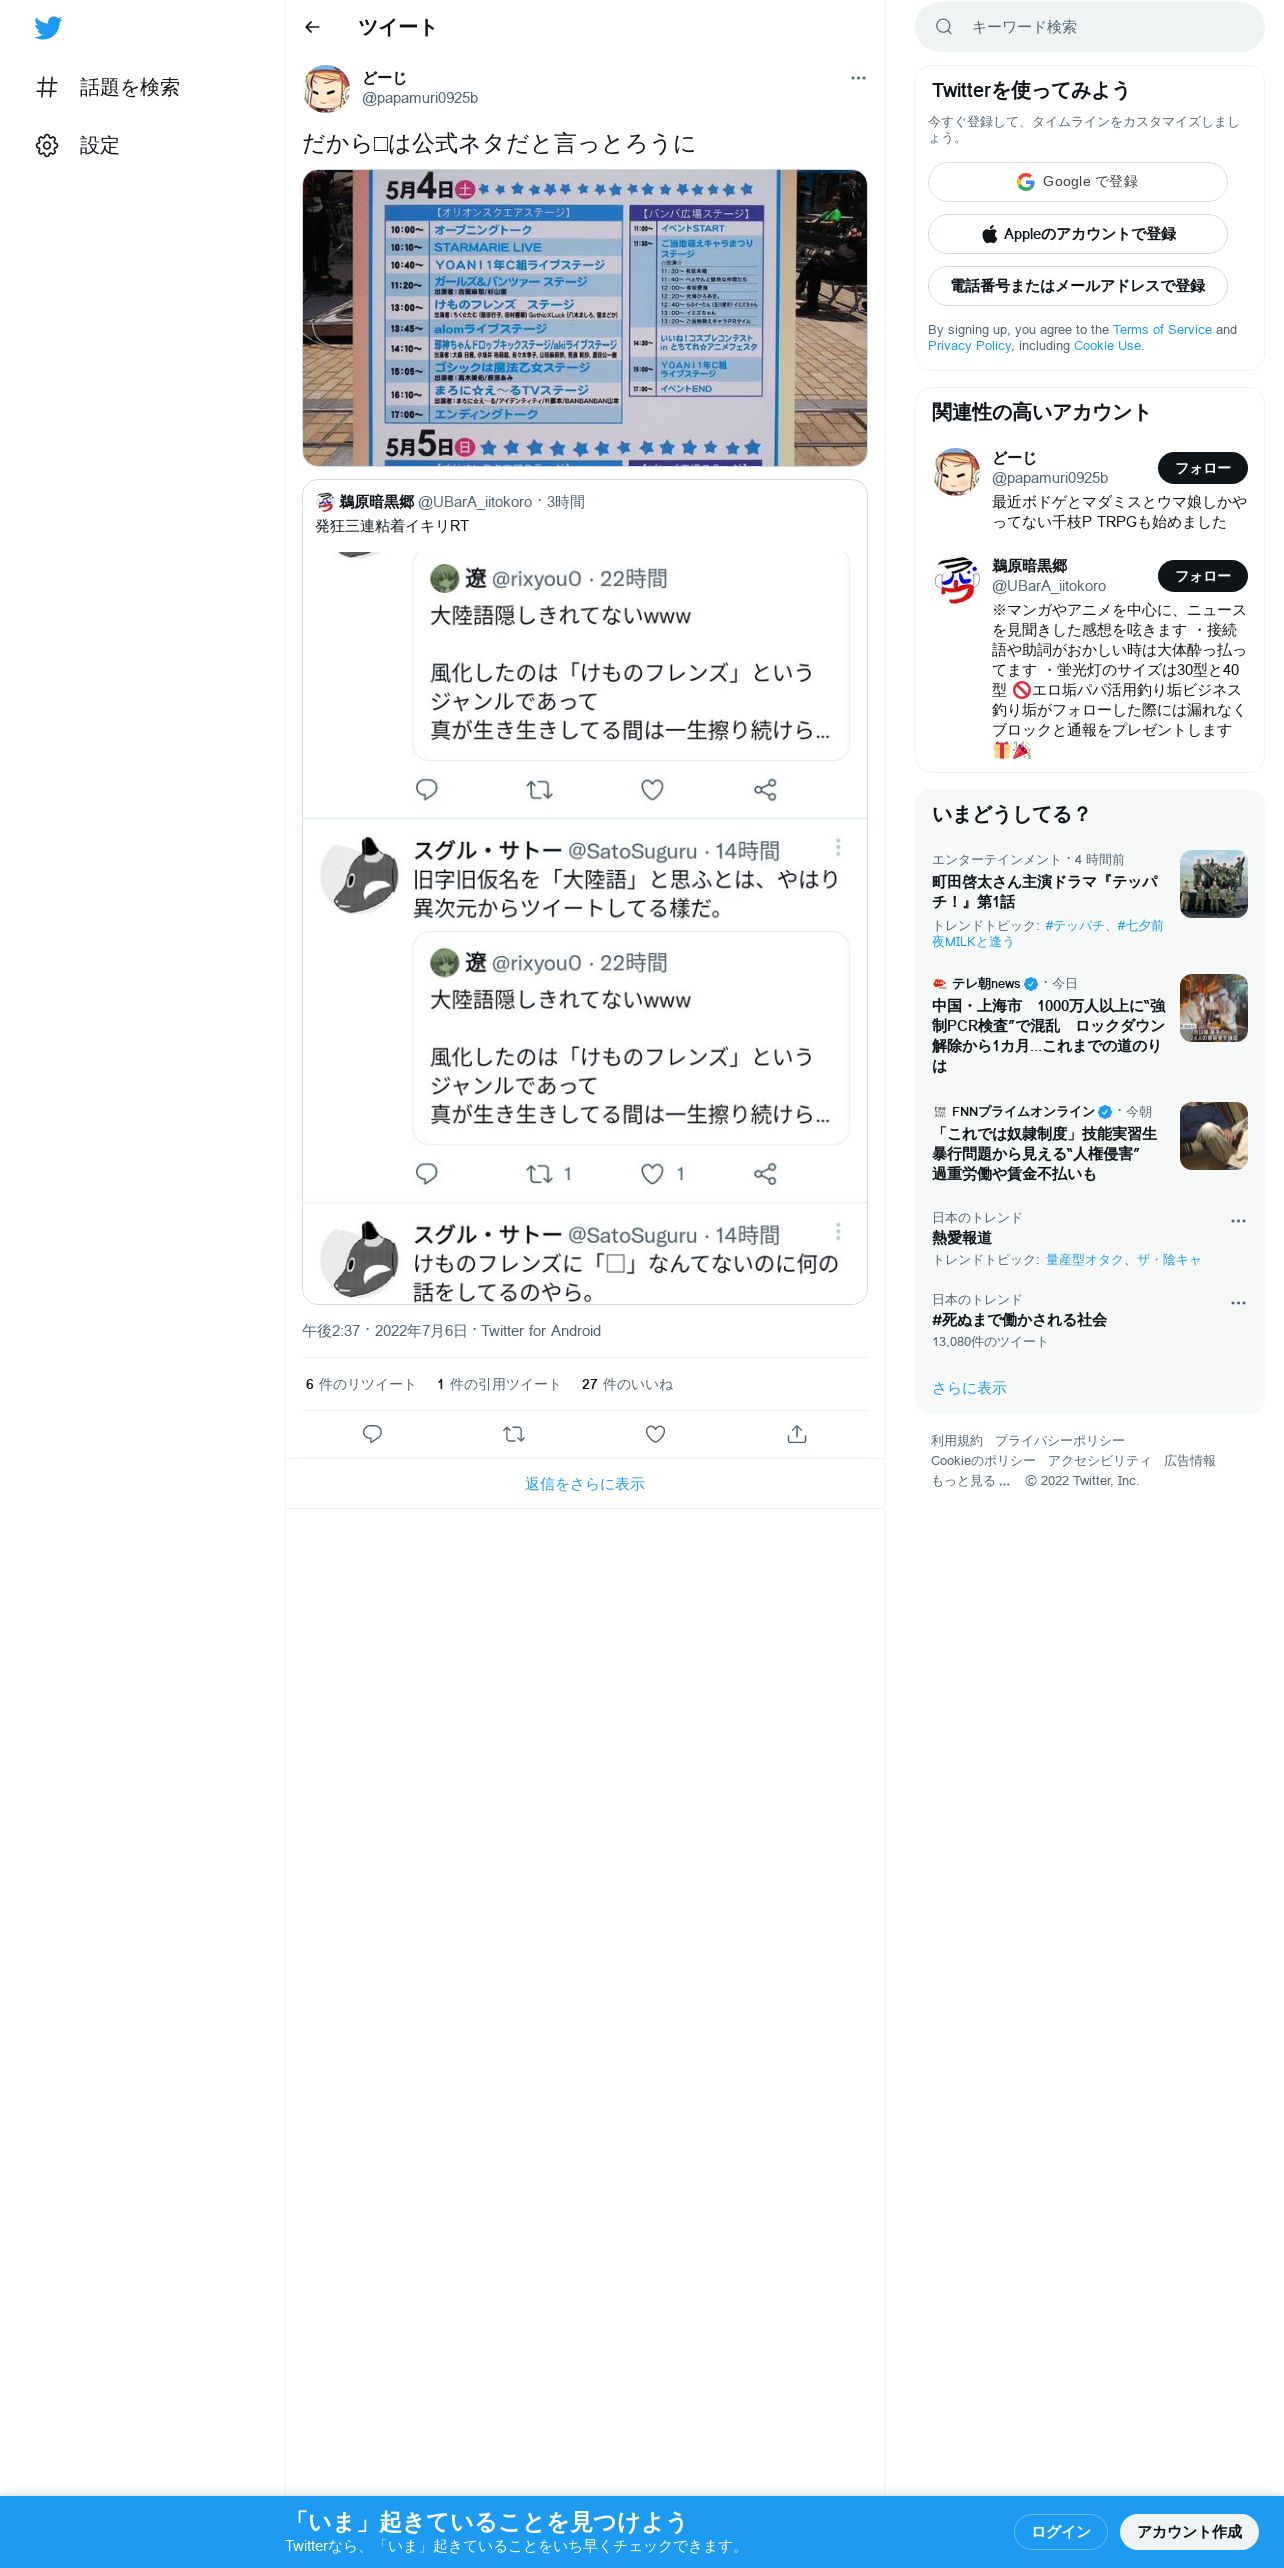The width and height of the screenshot is (1284, 2568).
Task: Open the tweet's three-dot more menu
Action: tap(858, 78)
